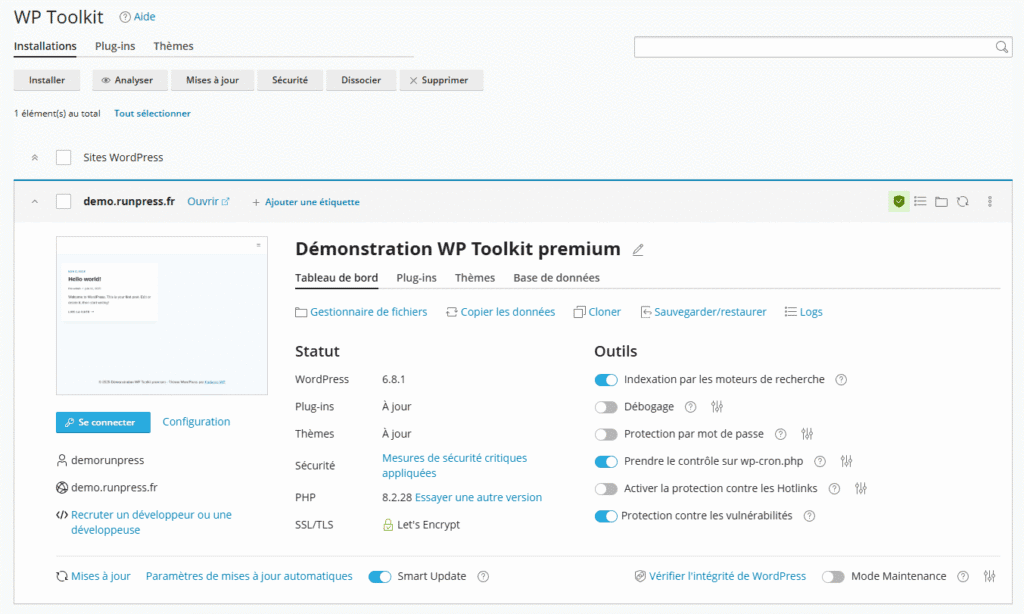Click Essayer une autre version link

coord(478,497)
